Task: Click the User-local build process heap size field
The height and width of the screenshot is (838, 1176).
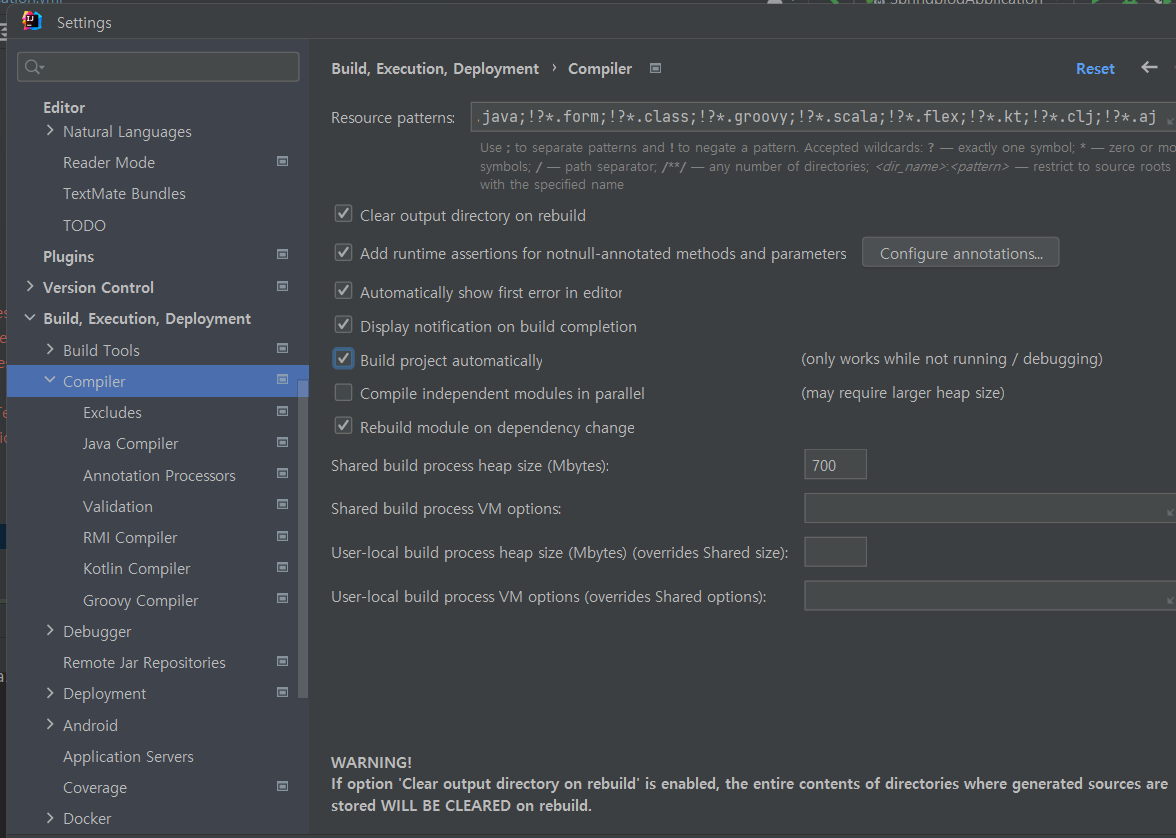Action: click(835, 551)
